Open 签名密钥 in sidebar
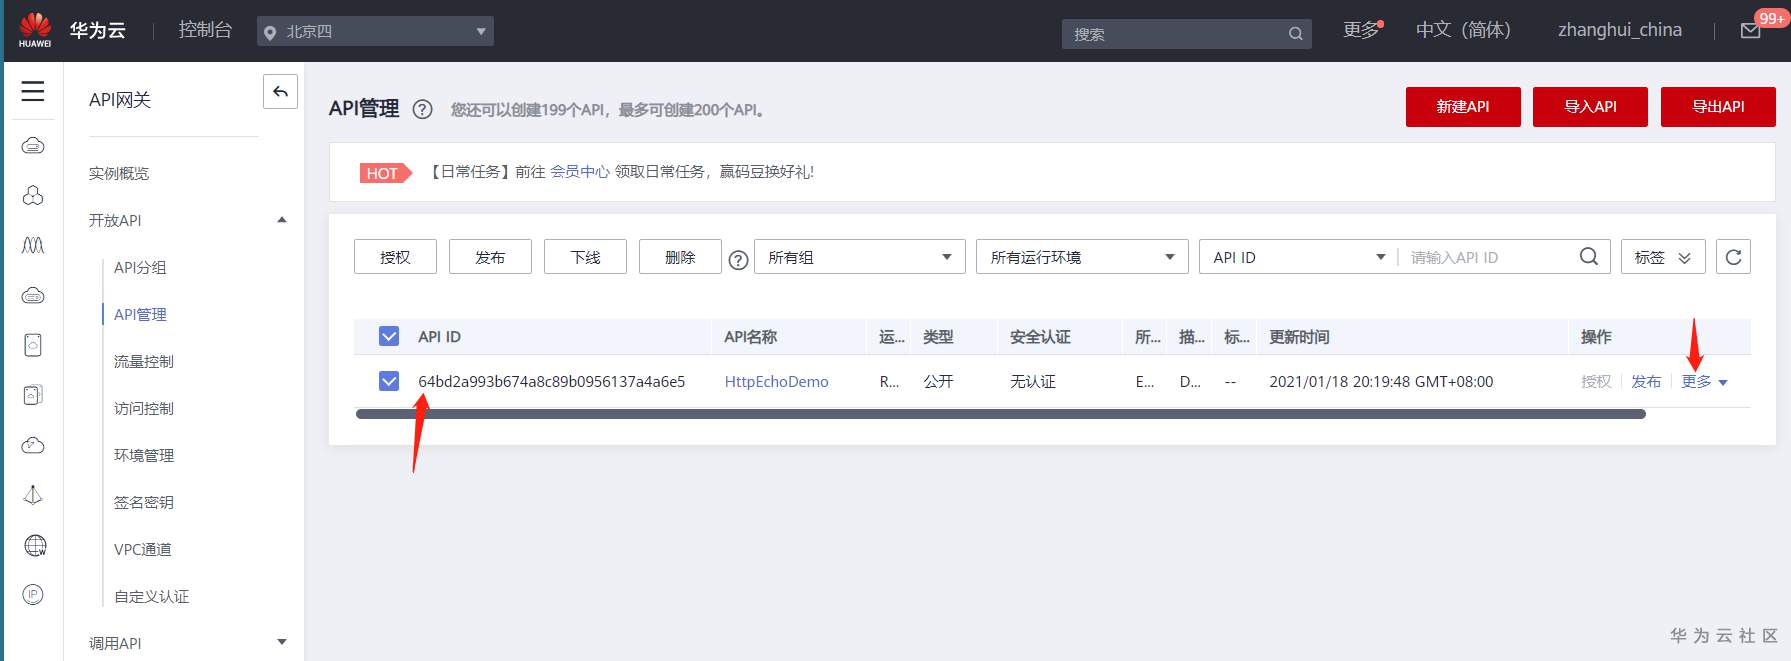Screen dimensions: 1791x661 pos(144,502)
